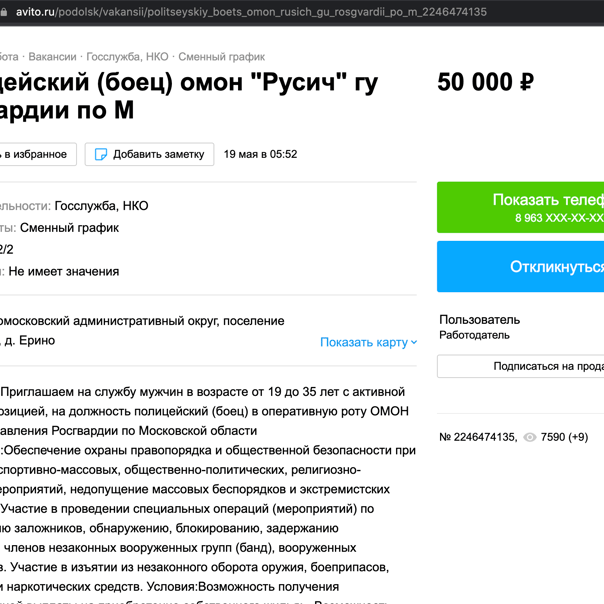604x604 pixels.
Task: Click the vacancy title heading
Action: [189, 96]
